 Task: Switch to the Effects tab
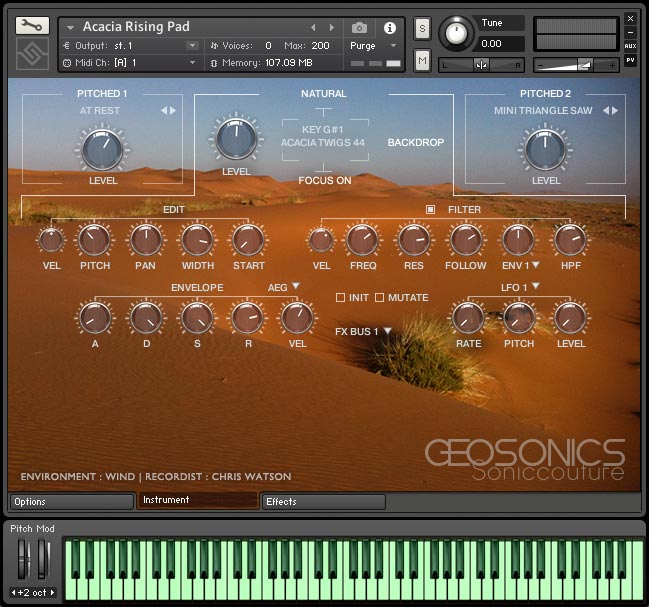tap(323, 501)
